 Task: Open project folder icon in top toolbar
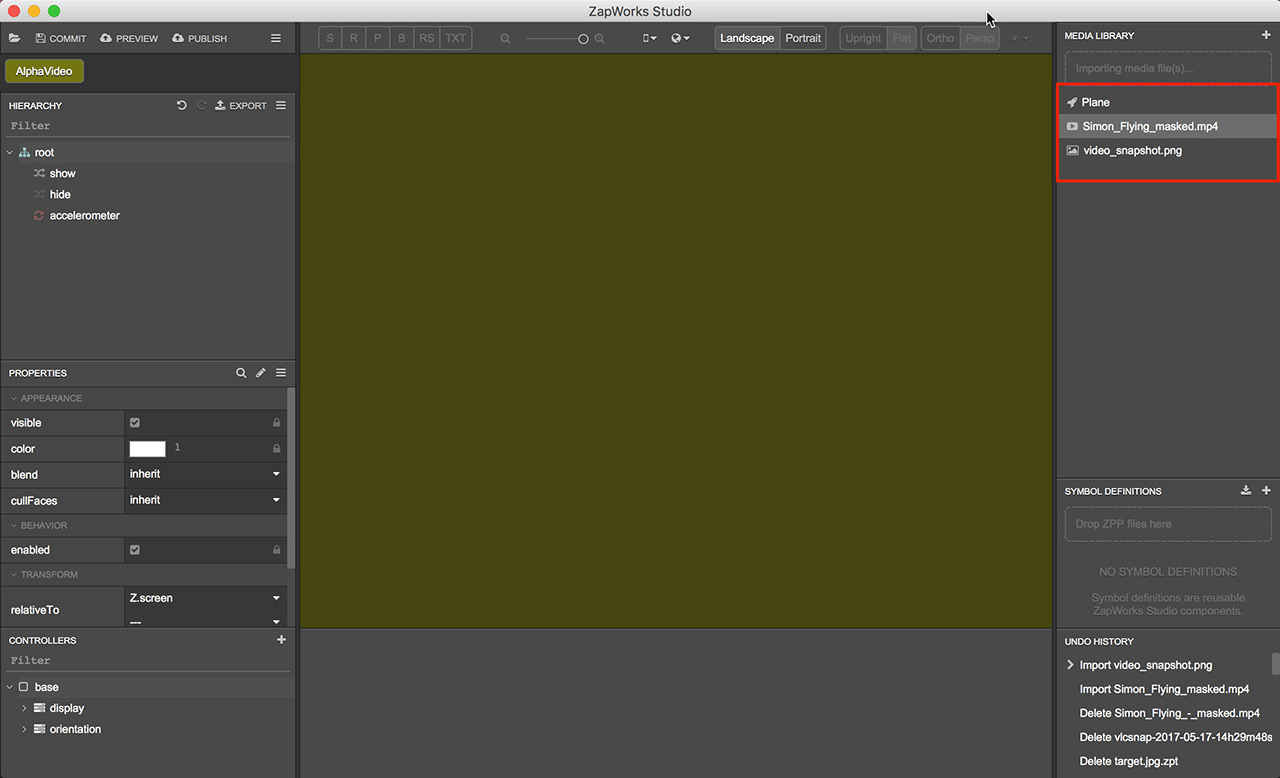pyautogui.click(x=14, y=38)
